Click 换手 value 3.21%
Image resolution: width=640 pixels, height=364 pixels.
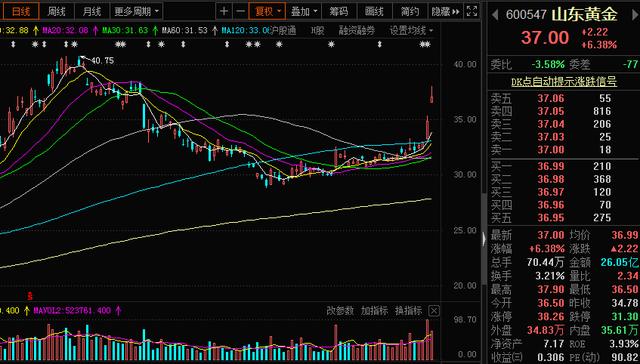click(x=550, y=276)
